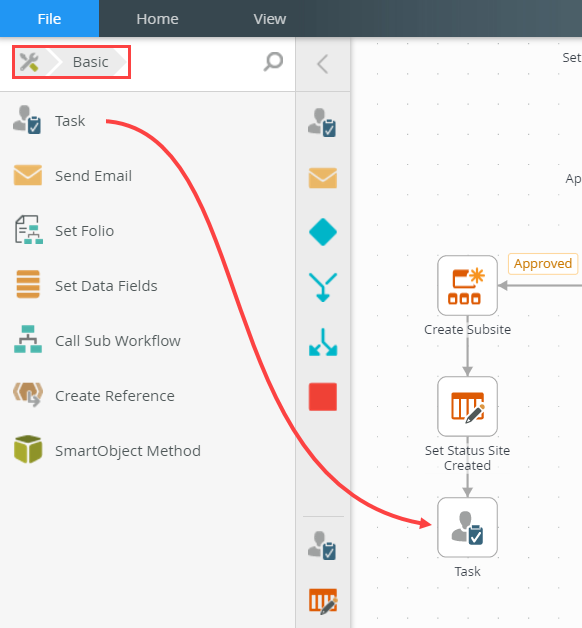This screenshot has height=628, width=582.
Task: Click the Task icon in toolbox list
Action: click(x=27, y=119)
